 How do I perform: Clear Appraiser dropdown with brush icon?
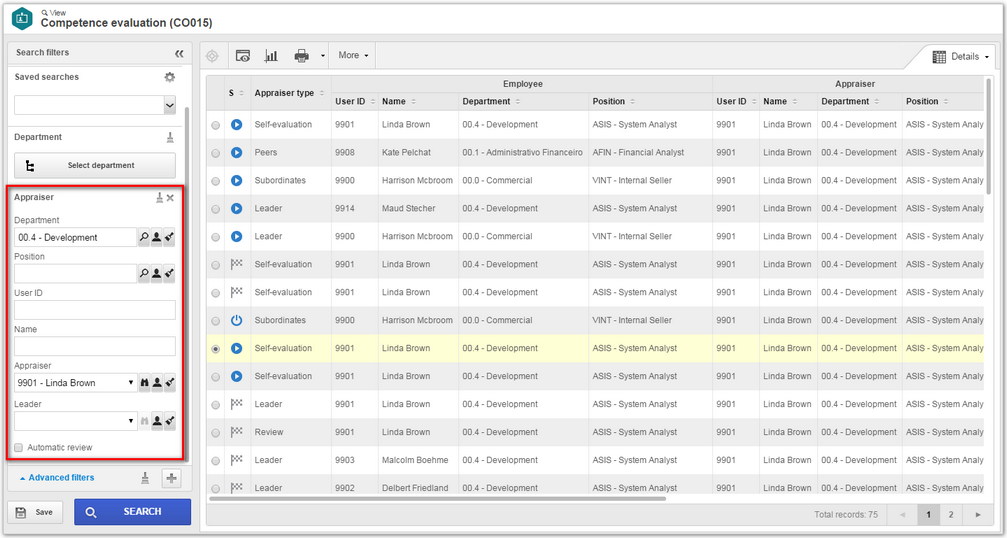[x=169, y=383]
